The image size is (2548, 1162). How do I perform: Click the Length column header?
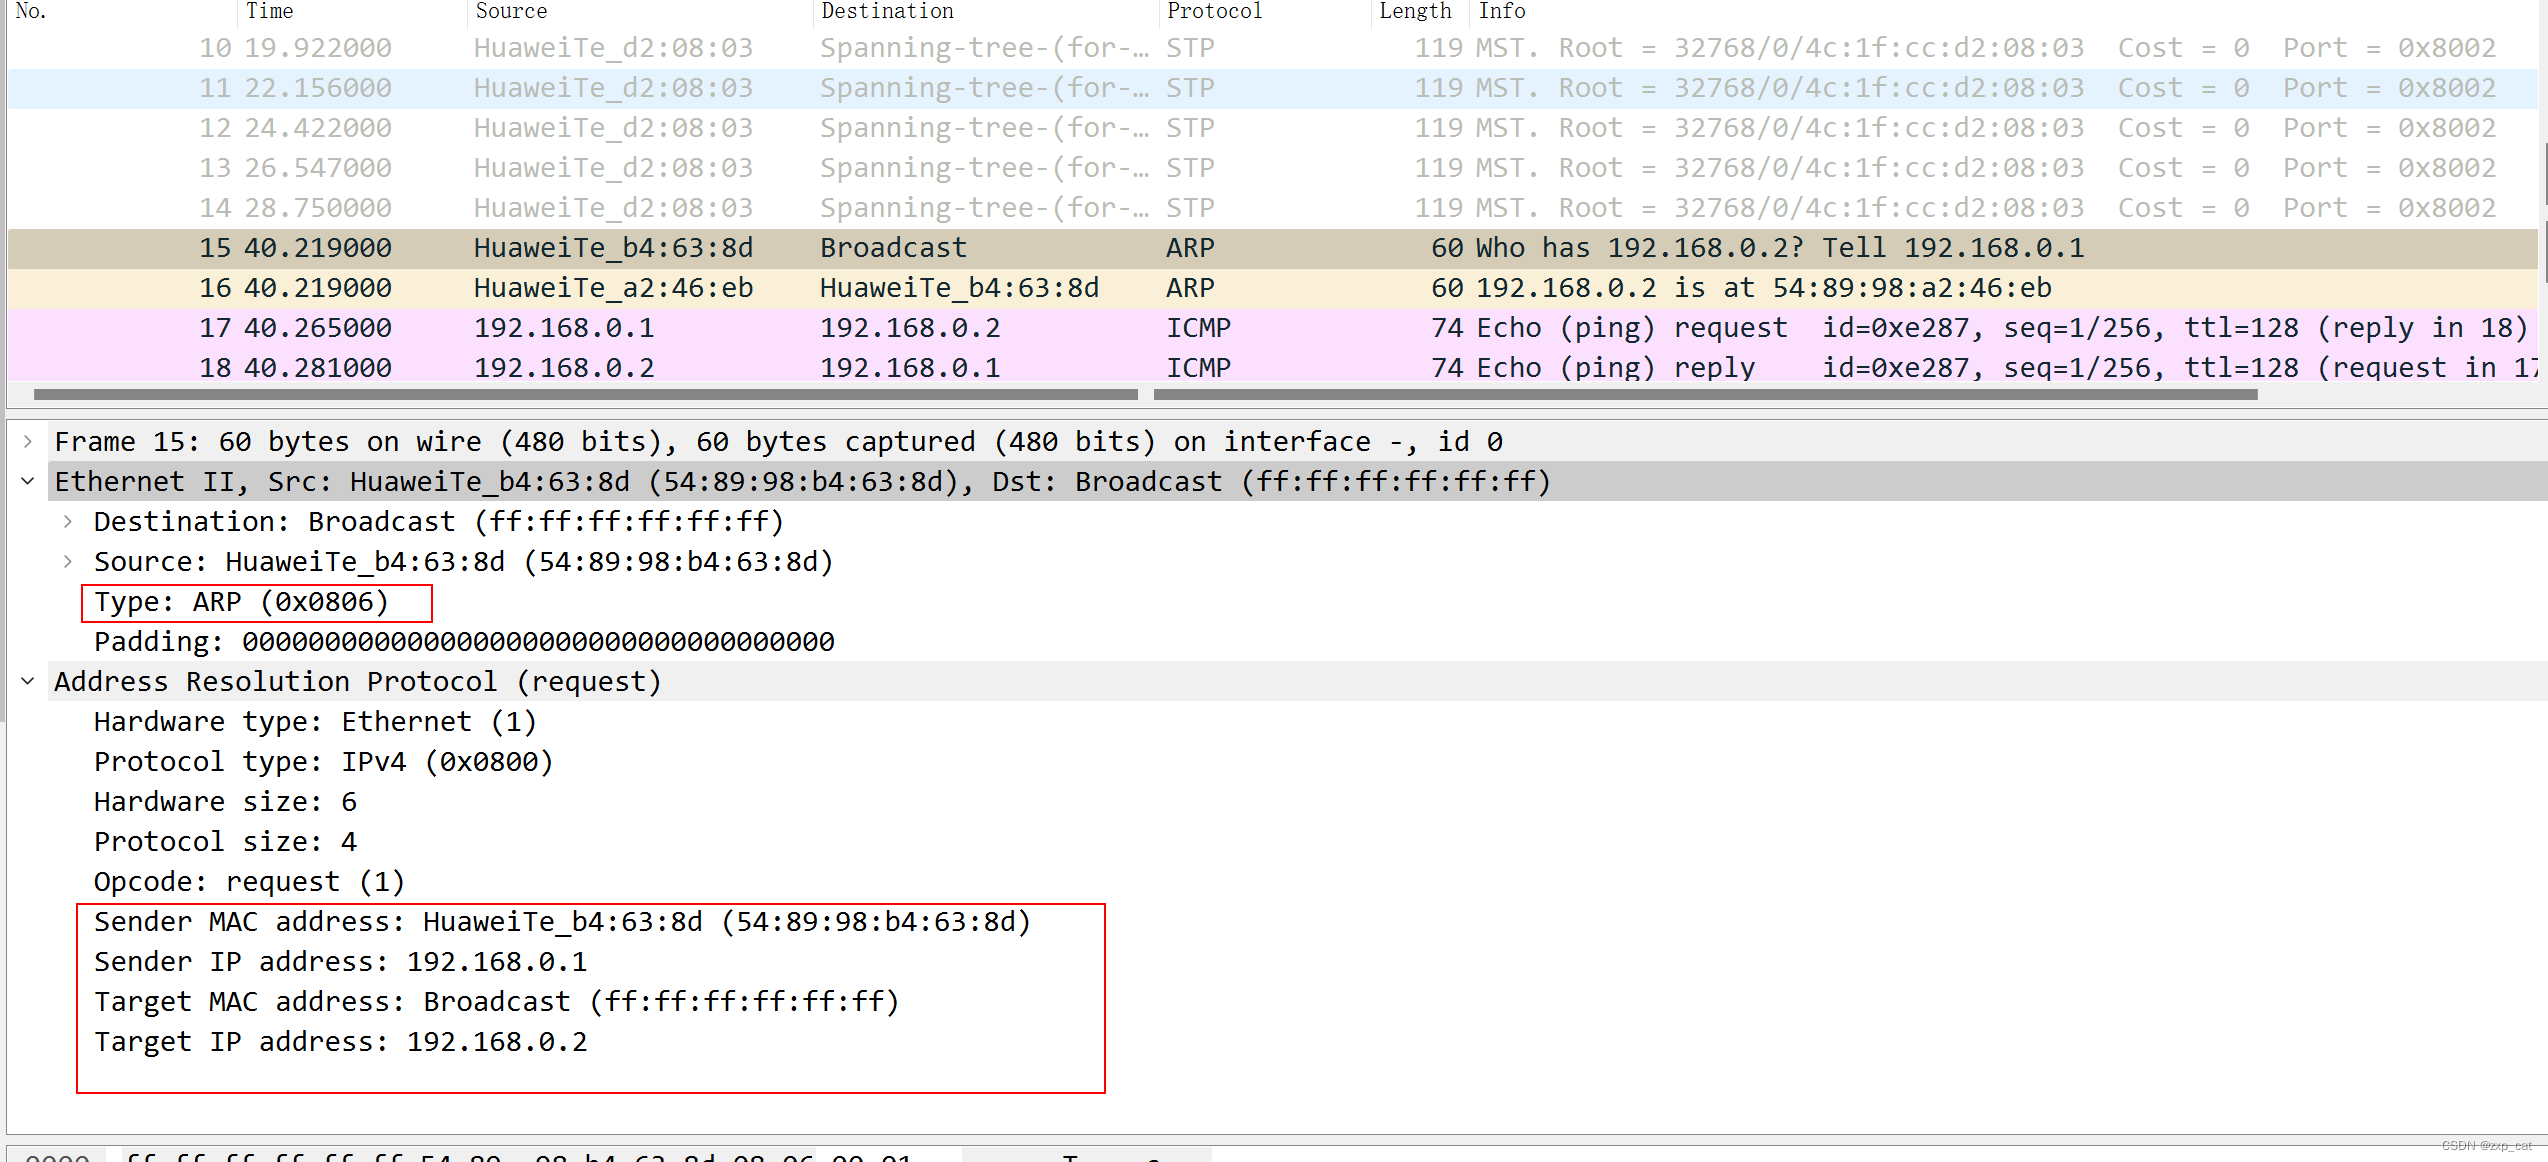(1414, 11)
